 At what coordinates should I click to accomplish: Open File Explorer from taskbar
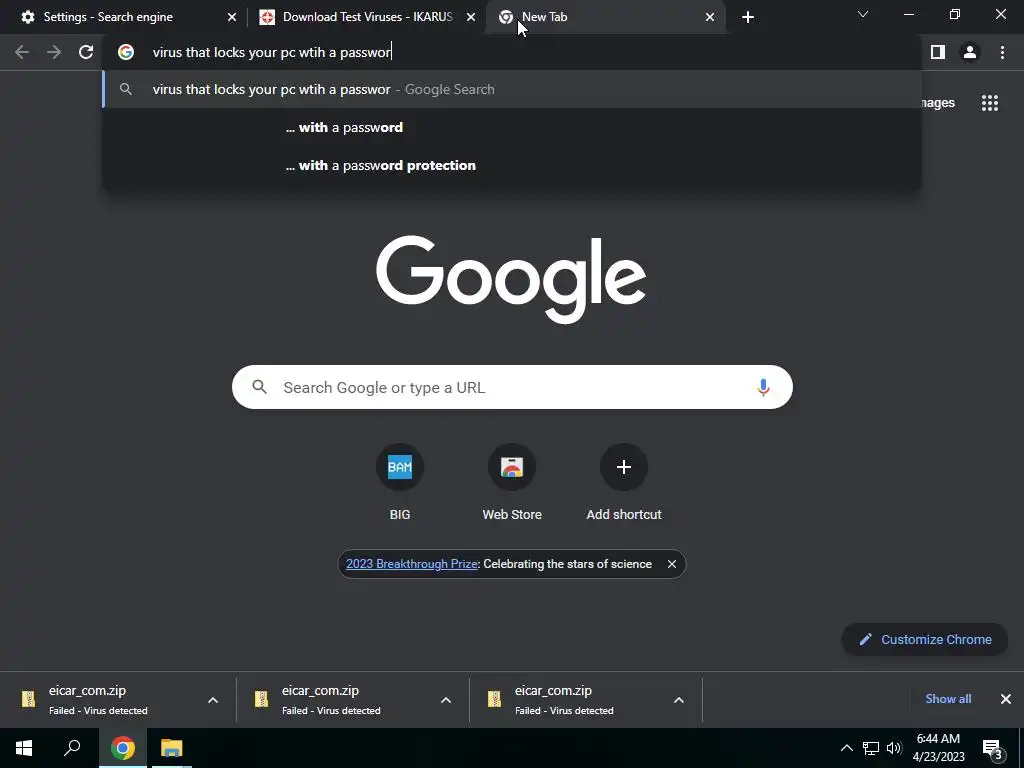(x=172, y=748)
